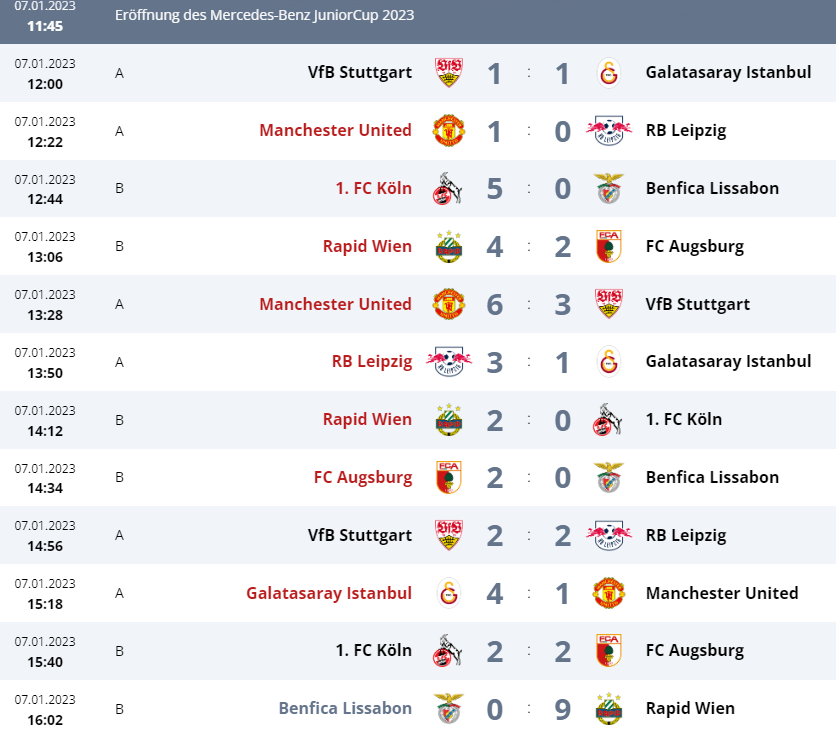Open FC Augsburg link in 14:34 match

coord(363,477)
